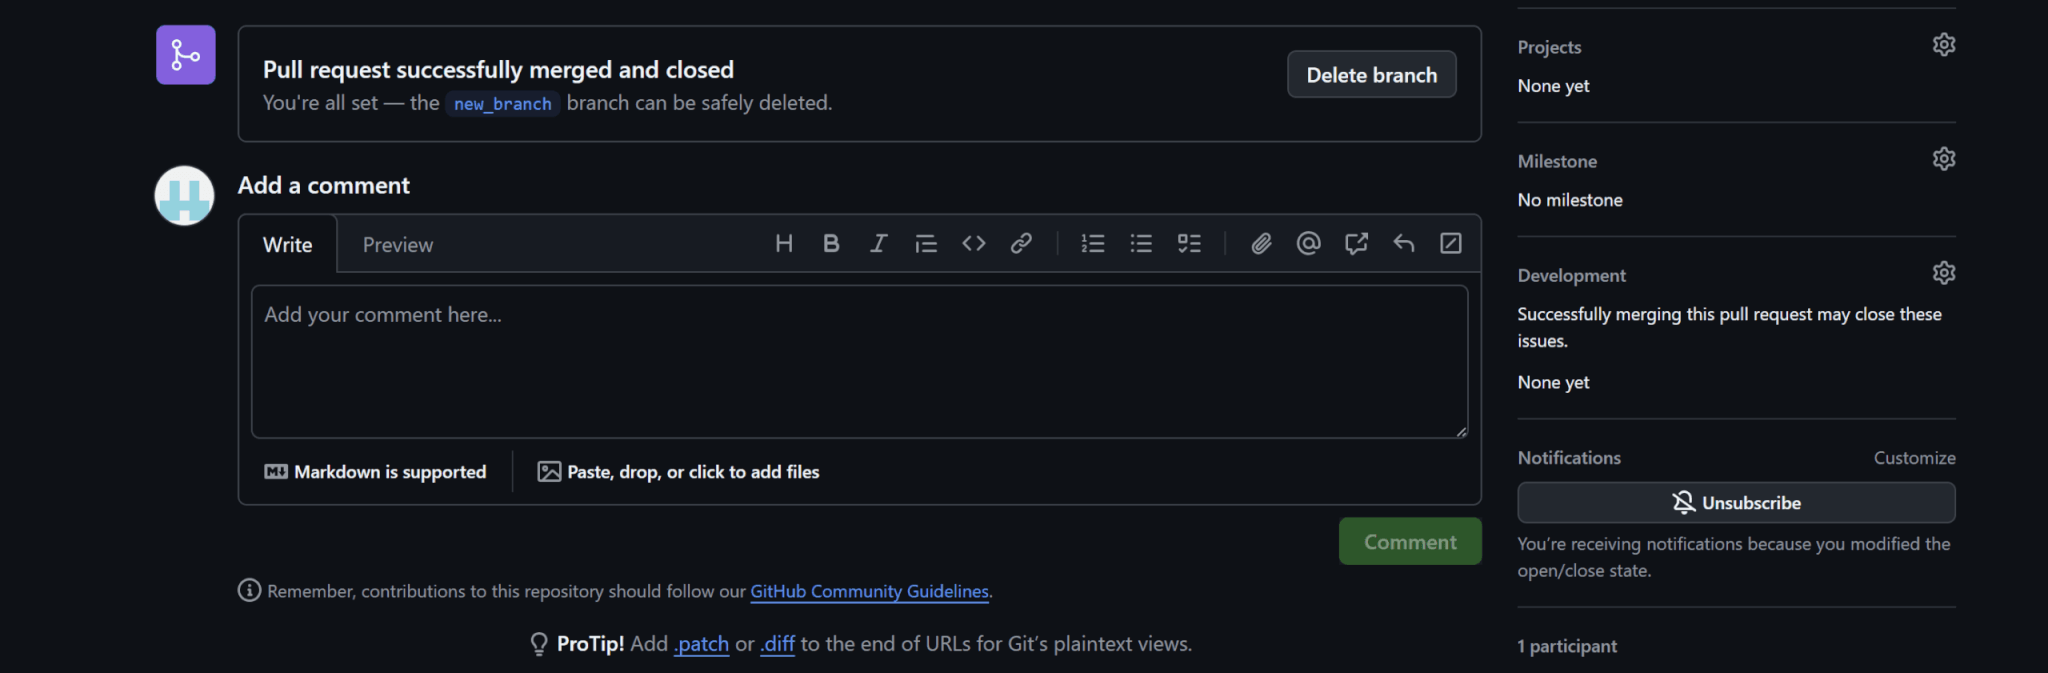2048x673 pixels.
Task: Insert a heading with the H icon
Action: click(x=784, y=243)
